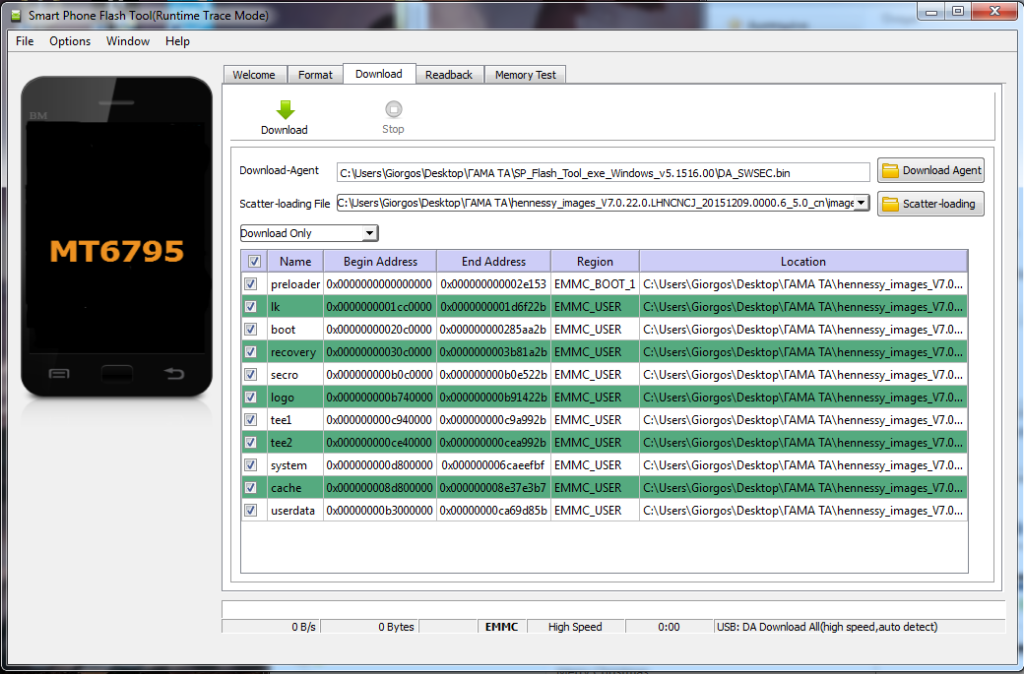Click the lk name cell
Screen dimensions: 1024x674
pos(295,306)
